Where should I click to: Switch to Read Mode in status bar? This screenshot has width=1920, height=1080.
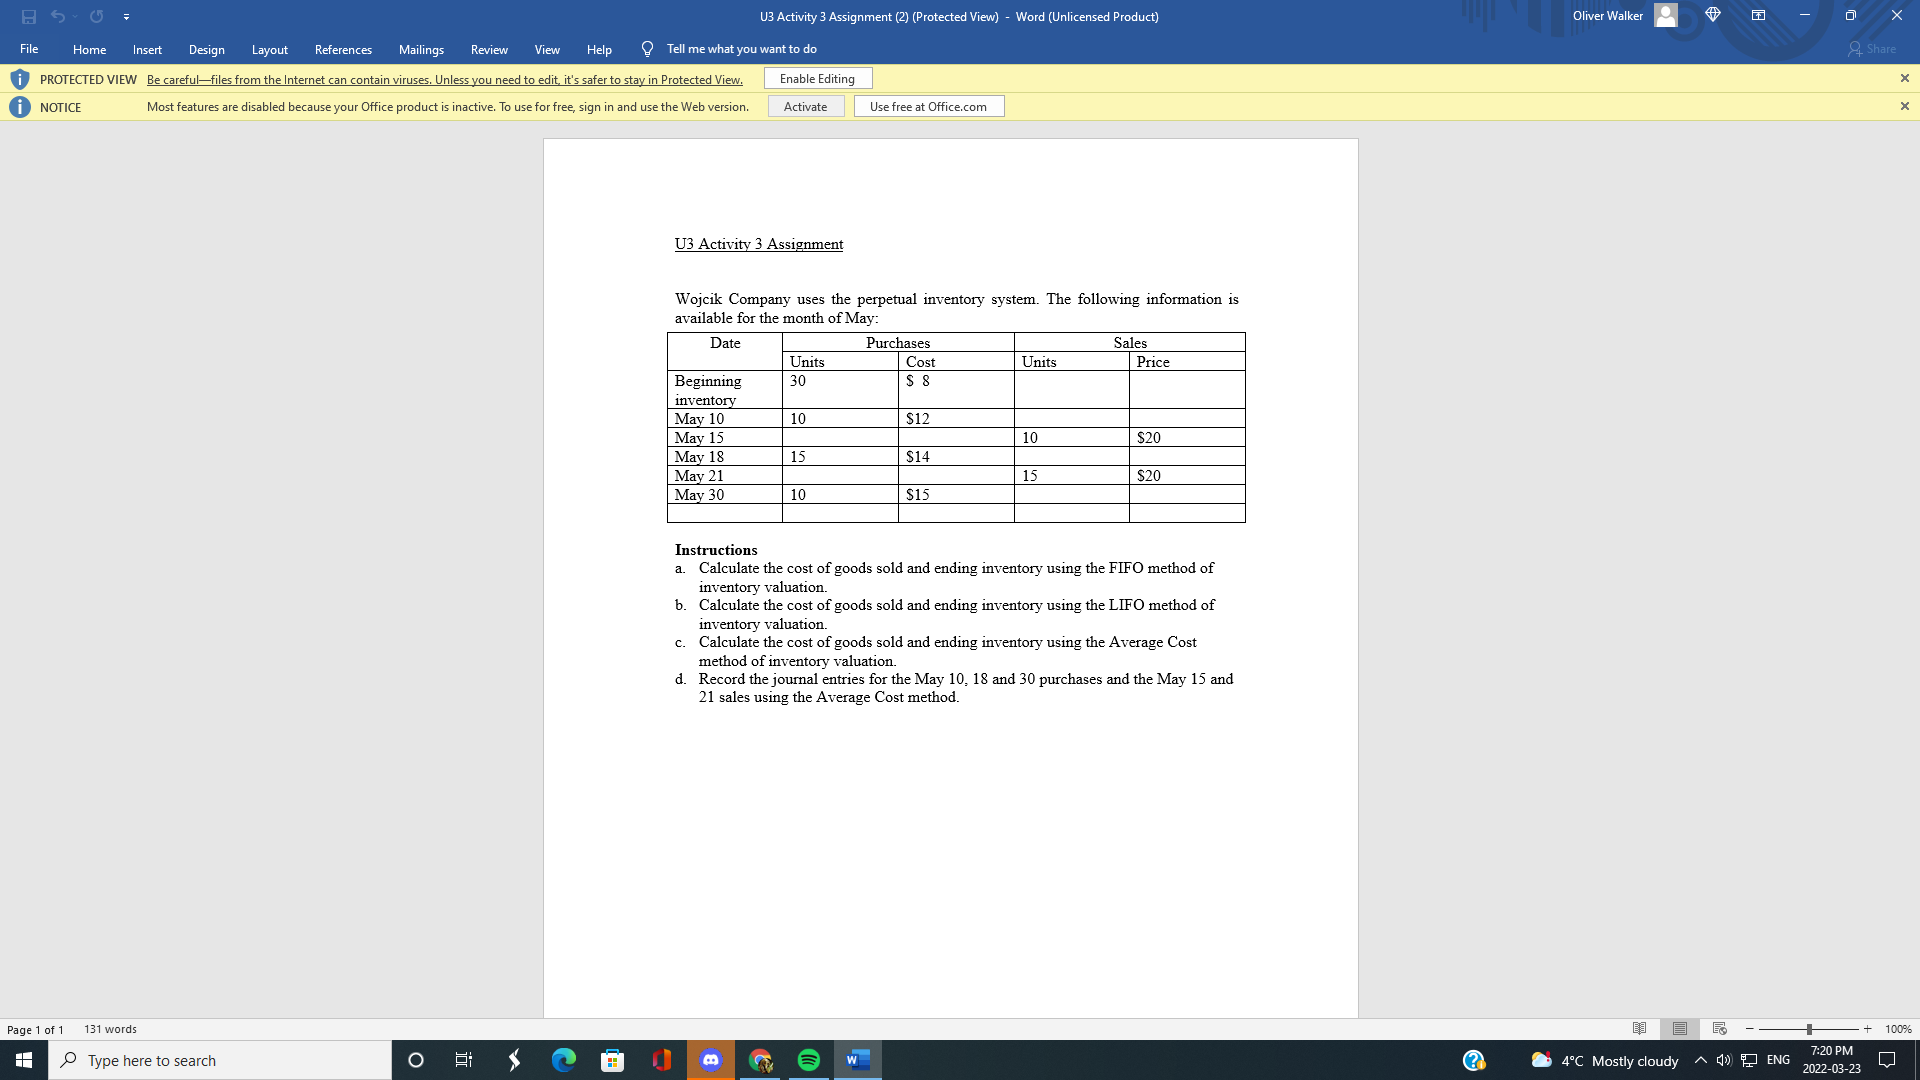(1640, 1028)
